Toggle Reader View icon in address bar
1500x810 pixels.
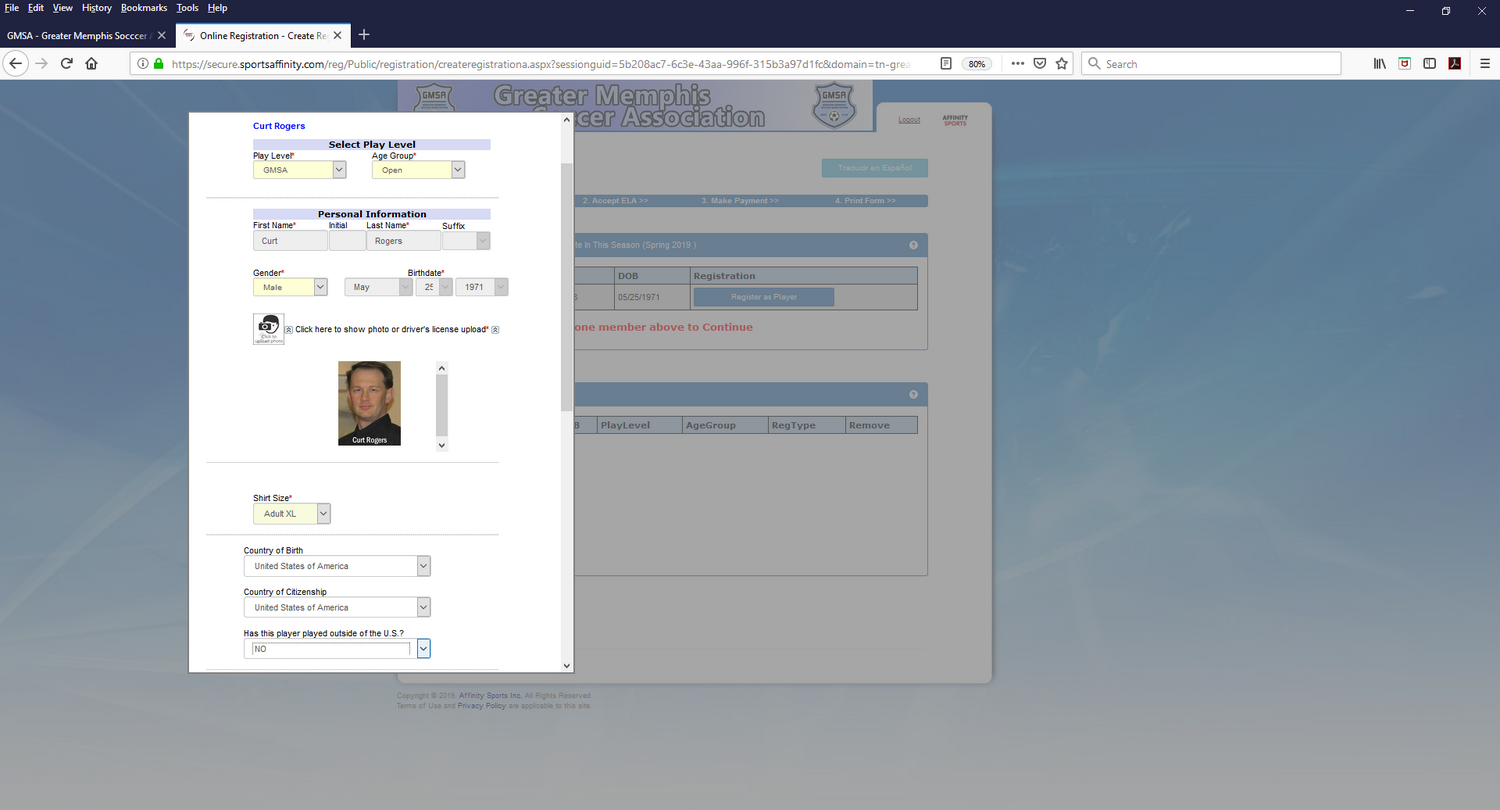click(946, 63)
